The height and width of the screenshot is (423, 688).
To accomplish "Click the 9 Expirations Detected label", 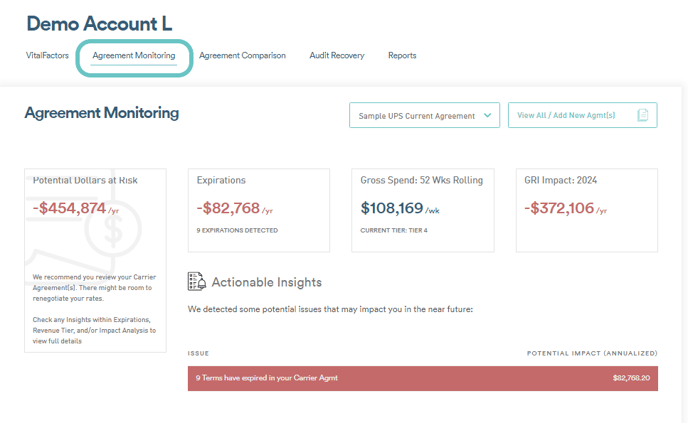I will (237, 230).
